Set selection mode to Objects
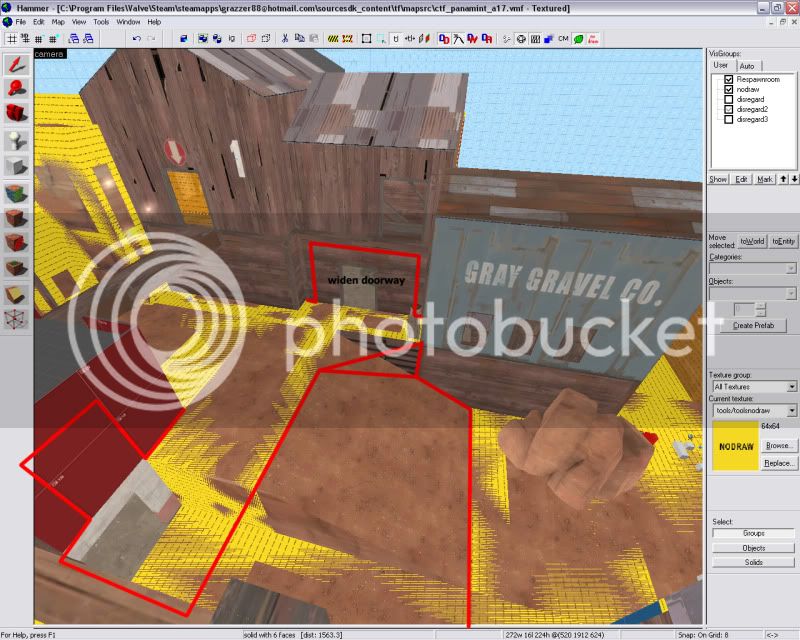This screenshot has height=640, width=800. (x=753, y=548)
